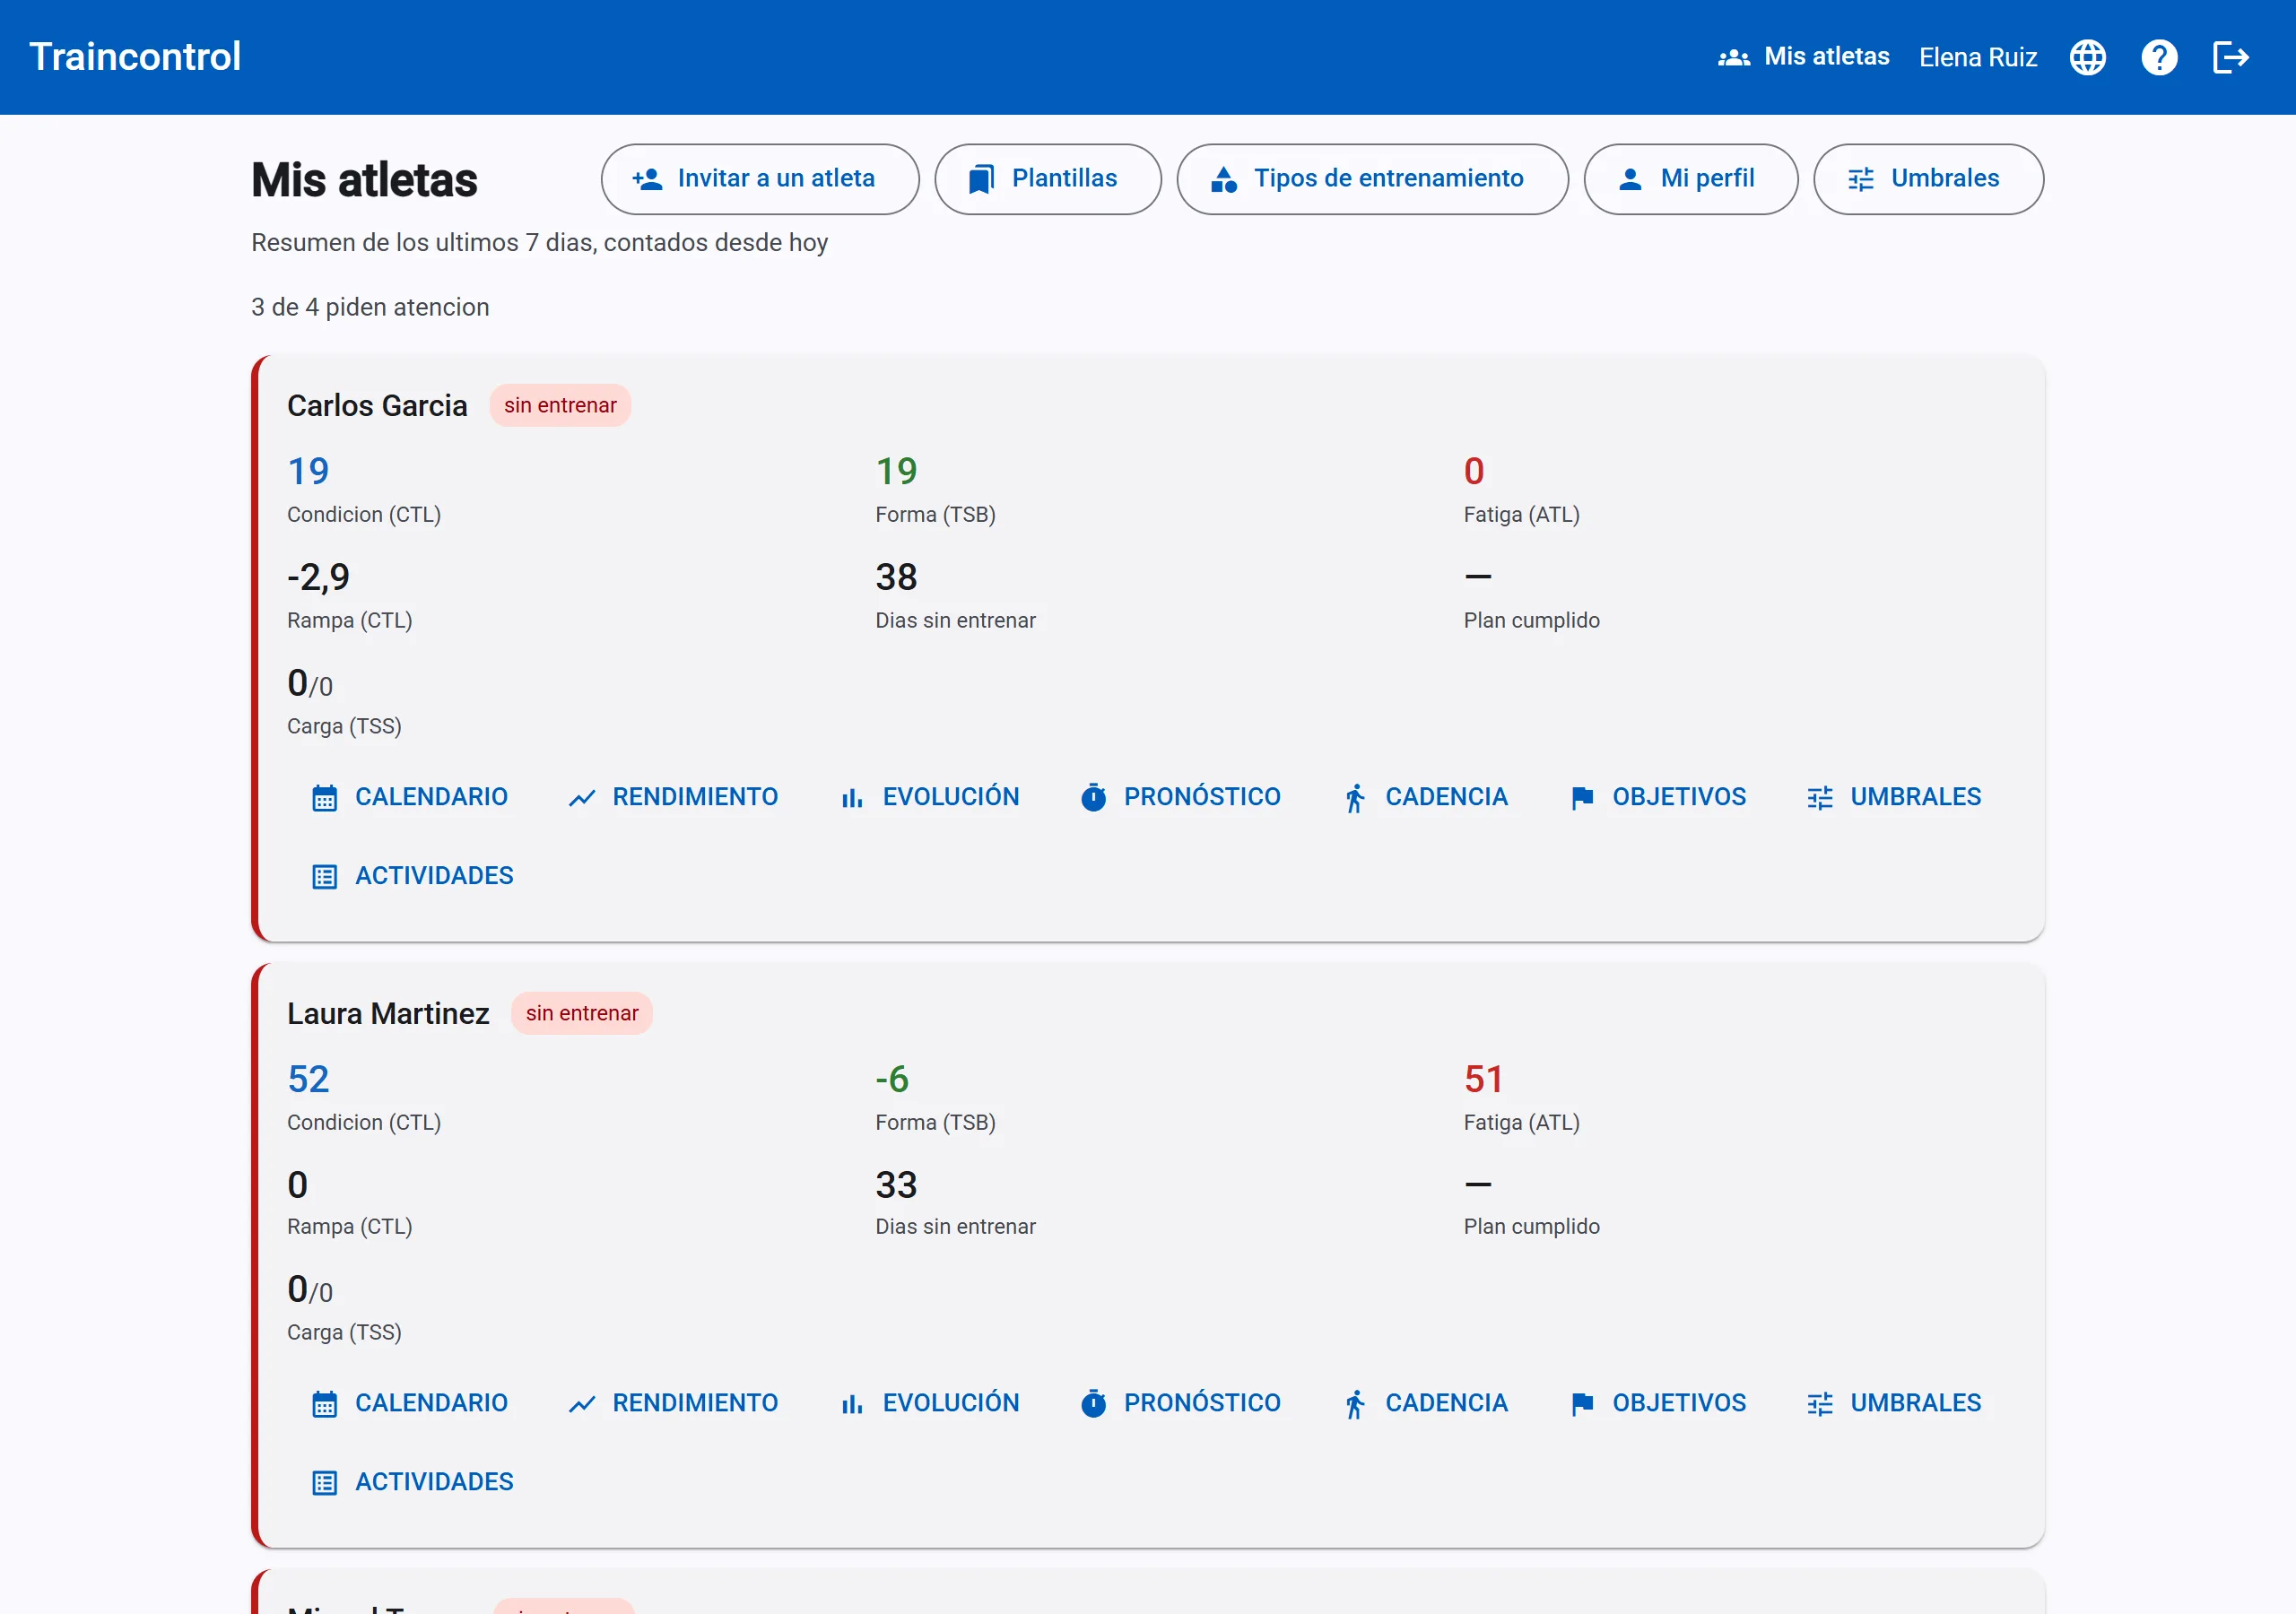The height and width of the screenshot is (1614, 2296).
Task: Click the Laura Martinez name heading
Action: point(388,1014)
